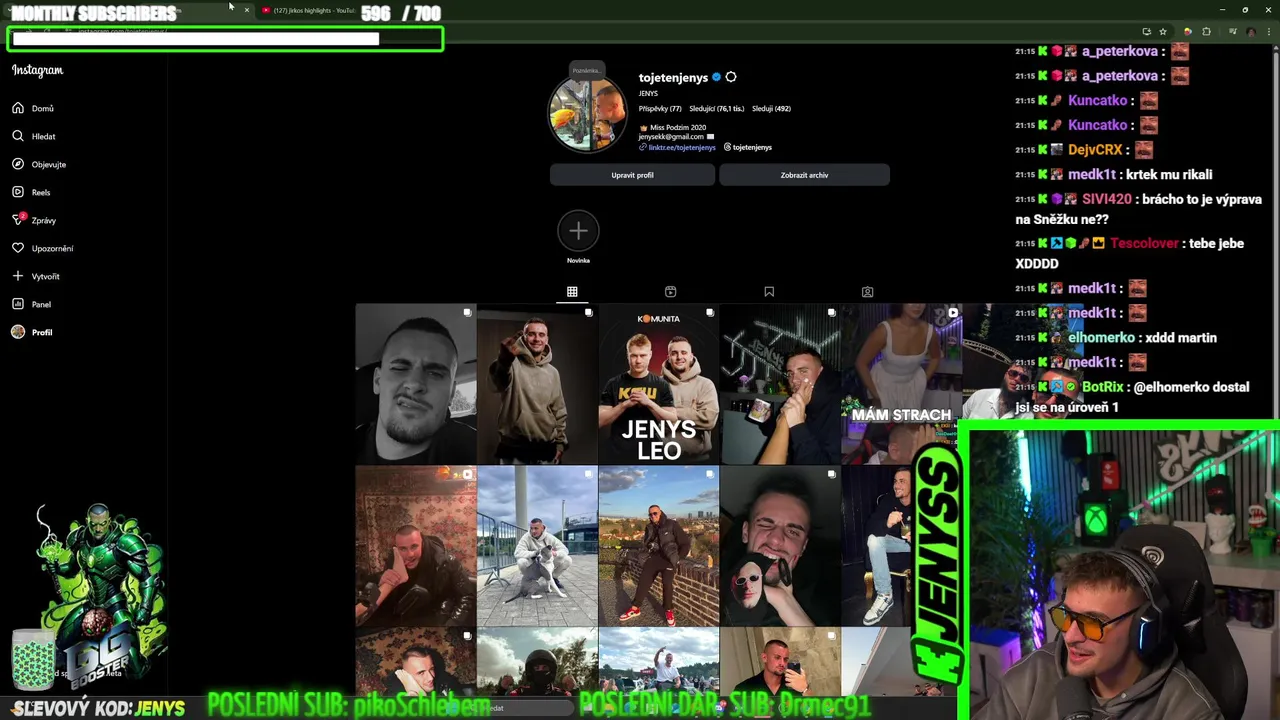Open third-row post with crowd and sky
The width and height of the screenshot is (1280, 720).
tap(658, 662)
